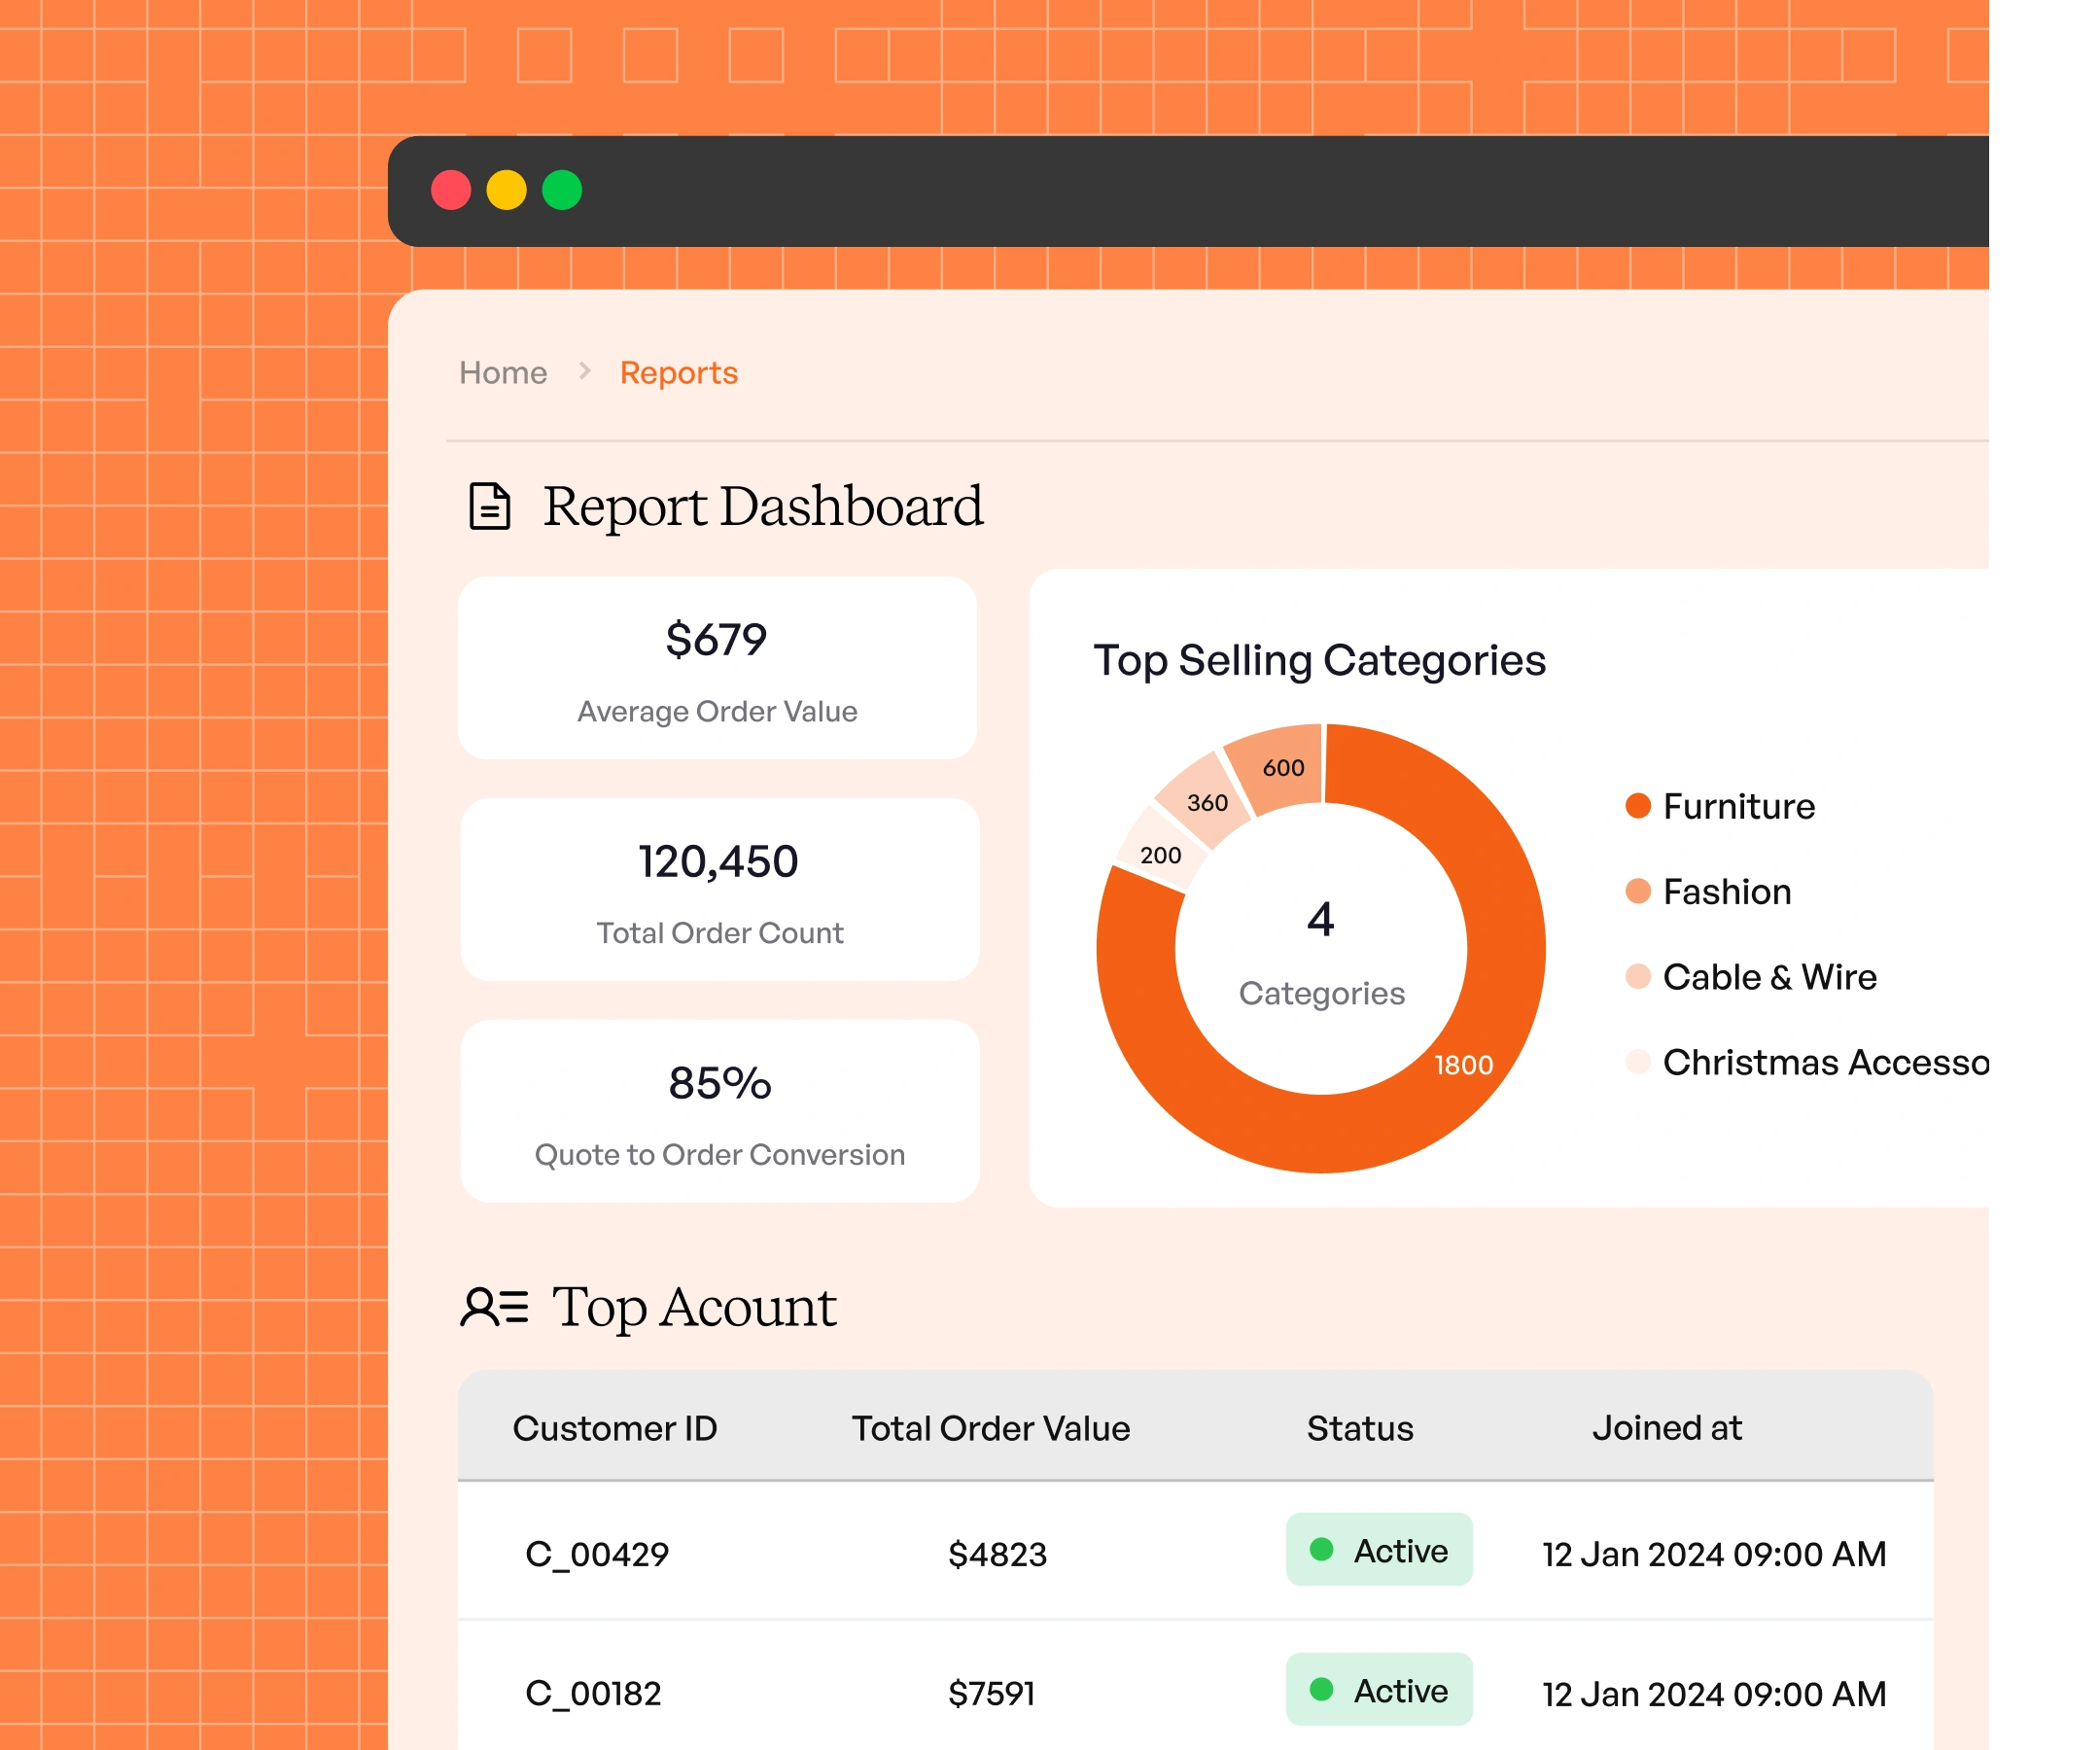
Task: Click green status dot for C_00429
Action: pyautogui.click(x=1321, y=1550)
